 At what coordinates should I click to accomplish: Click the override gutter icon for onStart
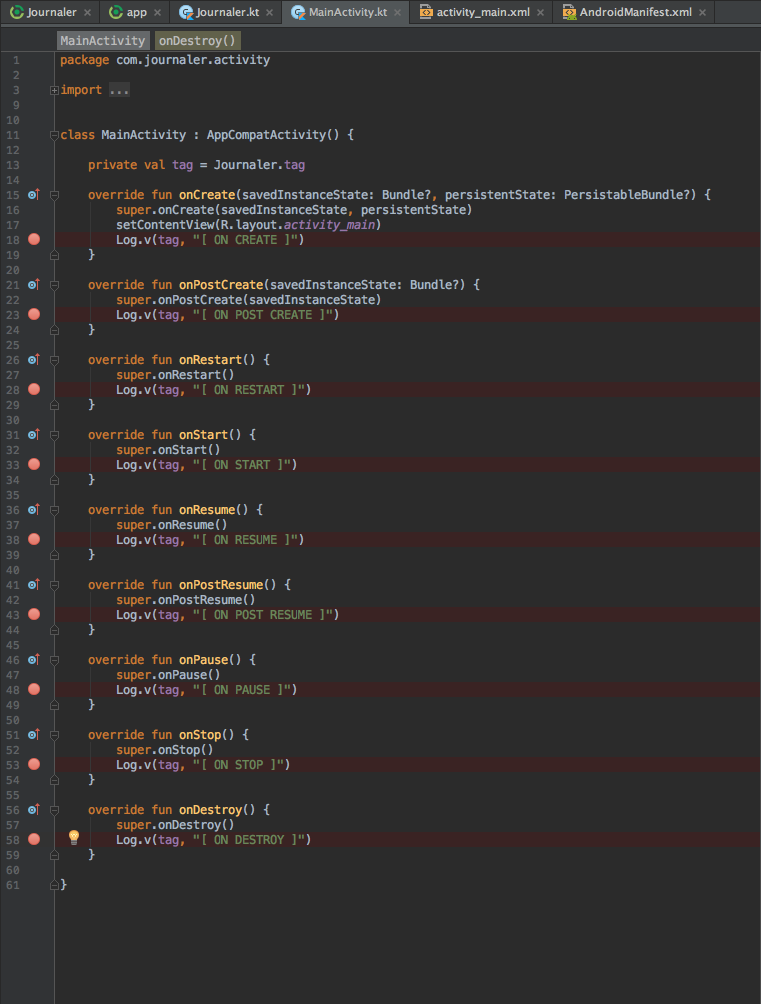coord(33,435)
